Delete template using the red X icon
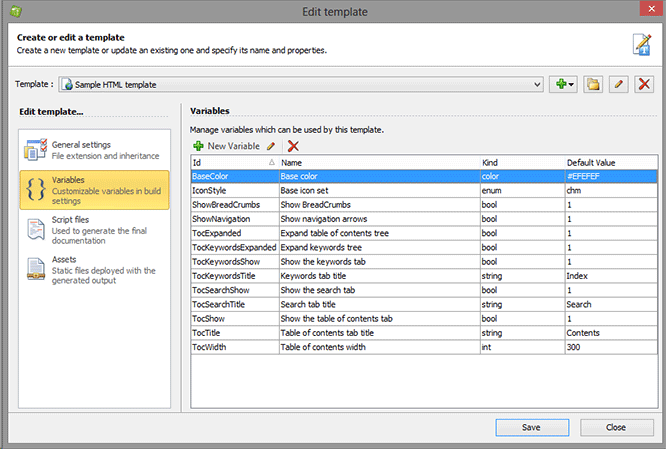This screenshot has width=666, height=449. [644, 84]
